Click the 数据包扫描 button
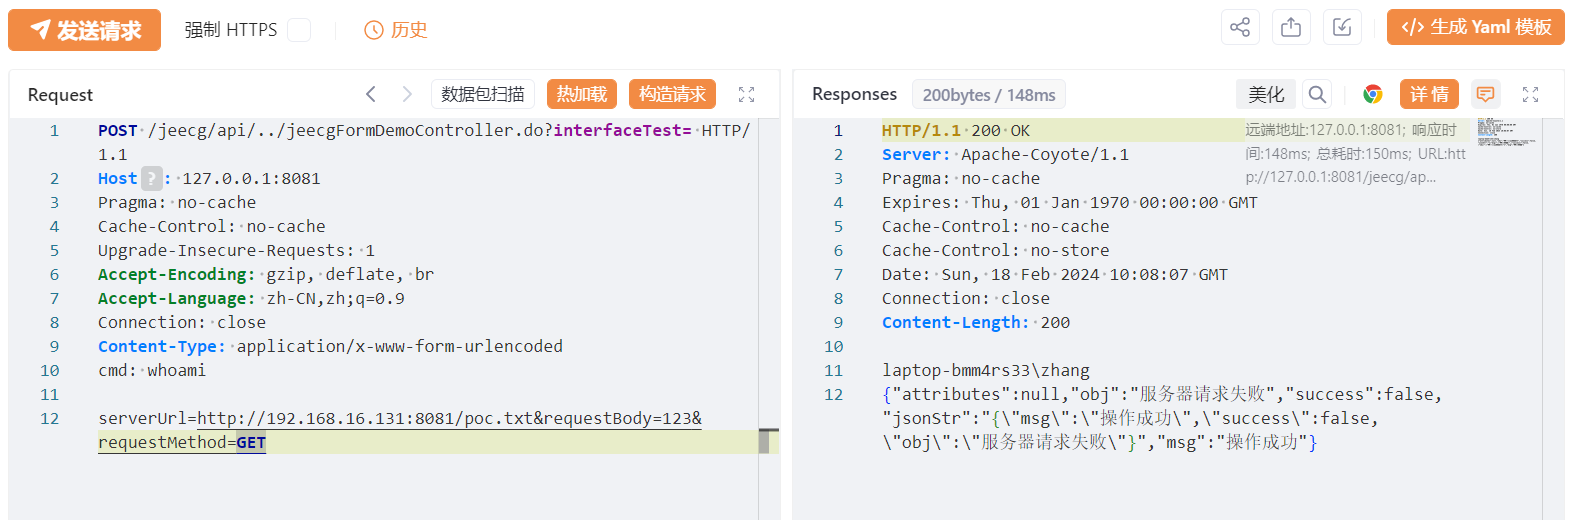Image resolution: width=1569 pixels, height=520 pixels. [483, 94]
